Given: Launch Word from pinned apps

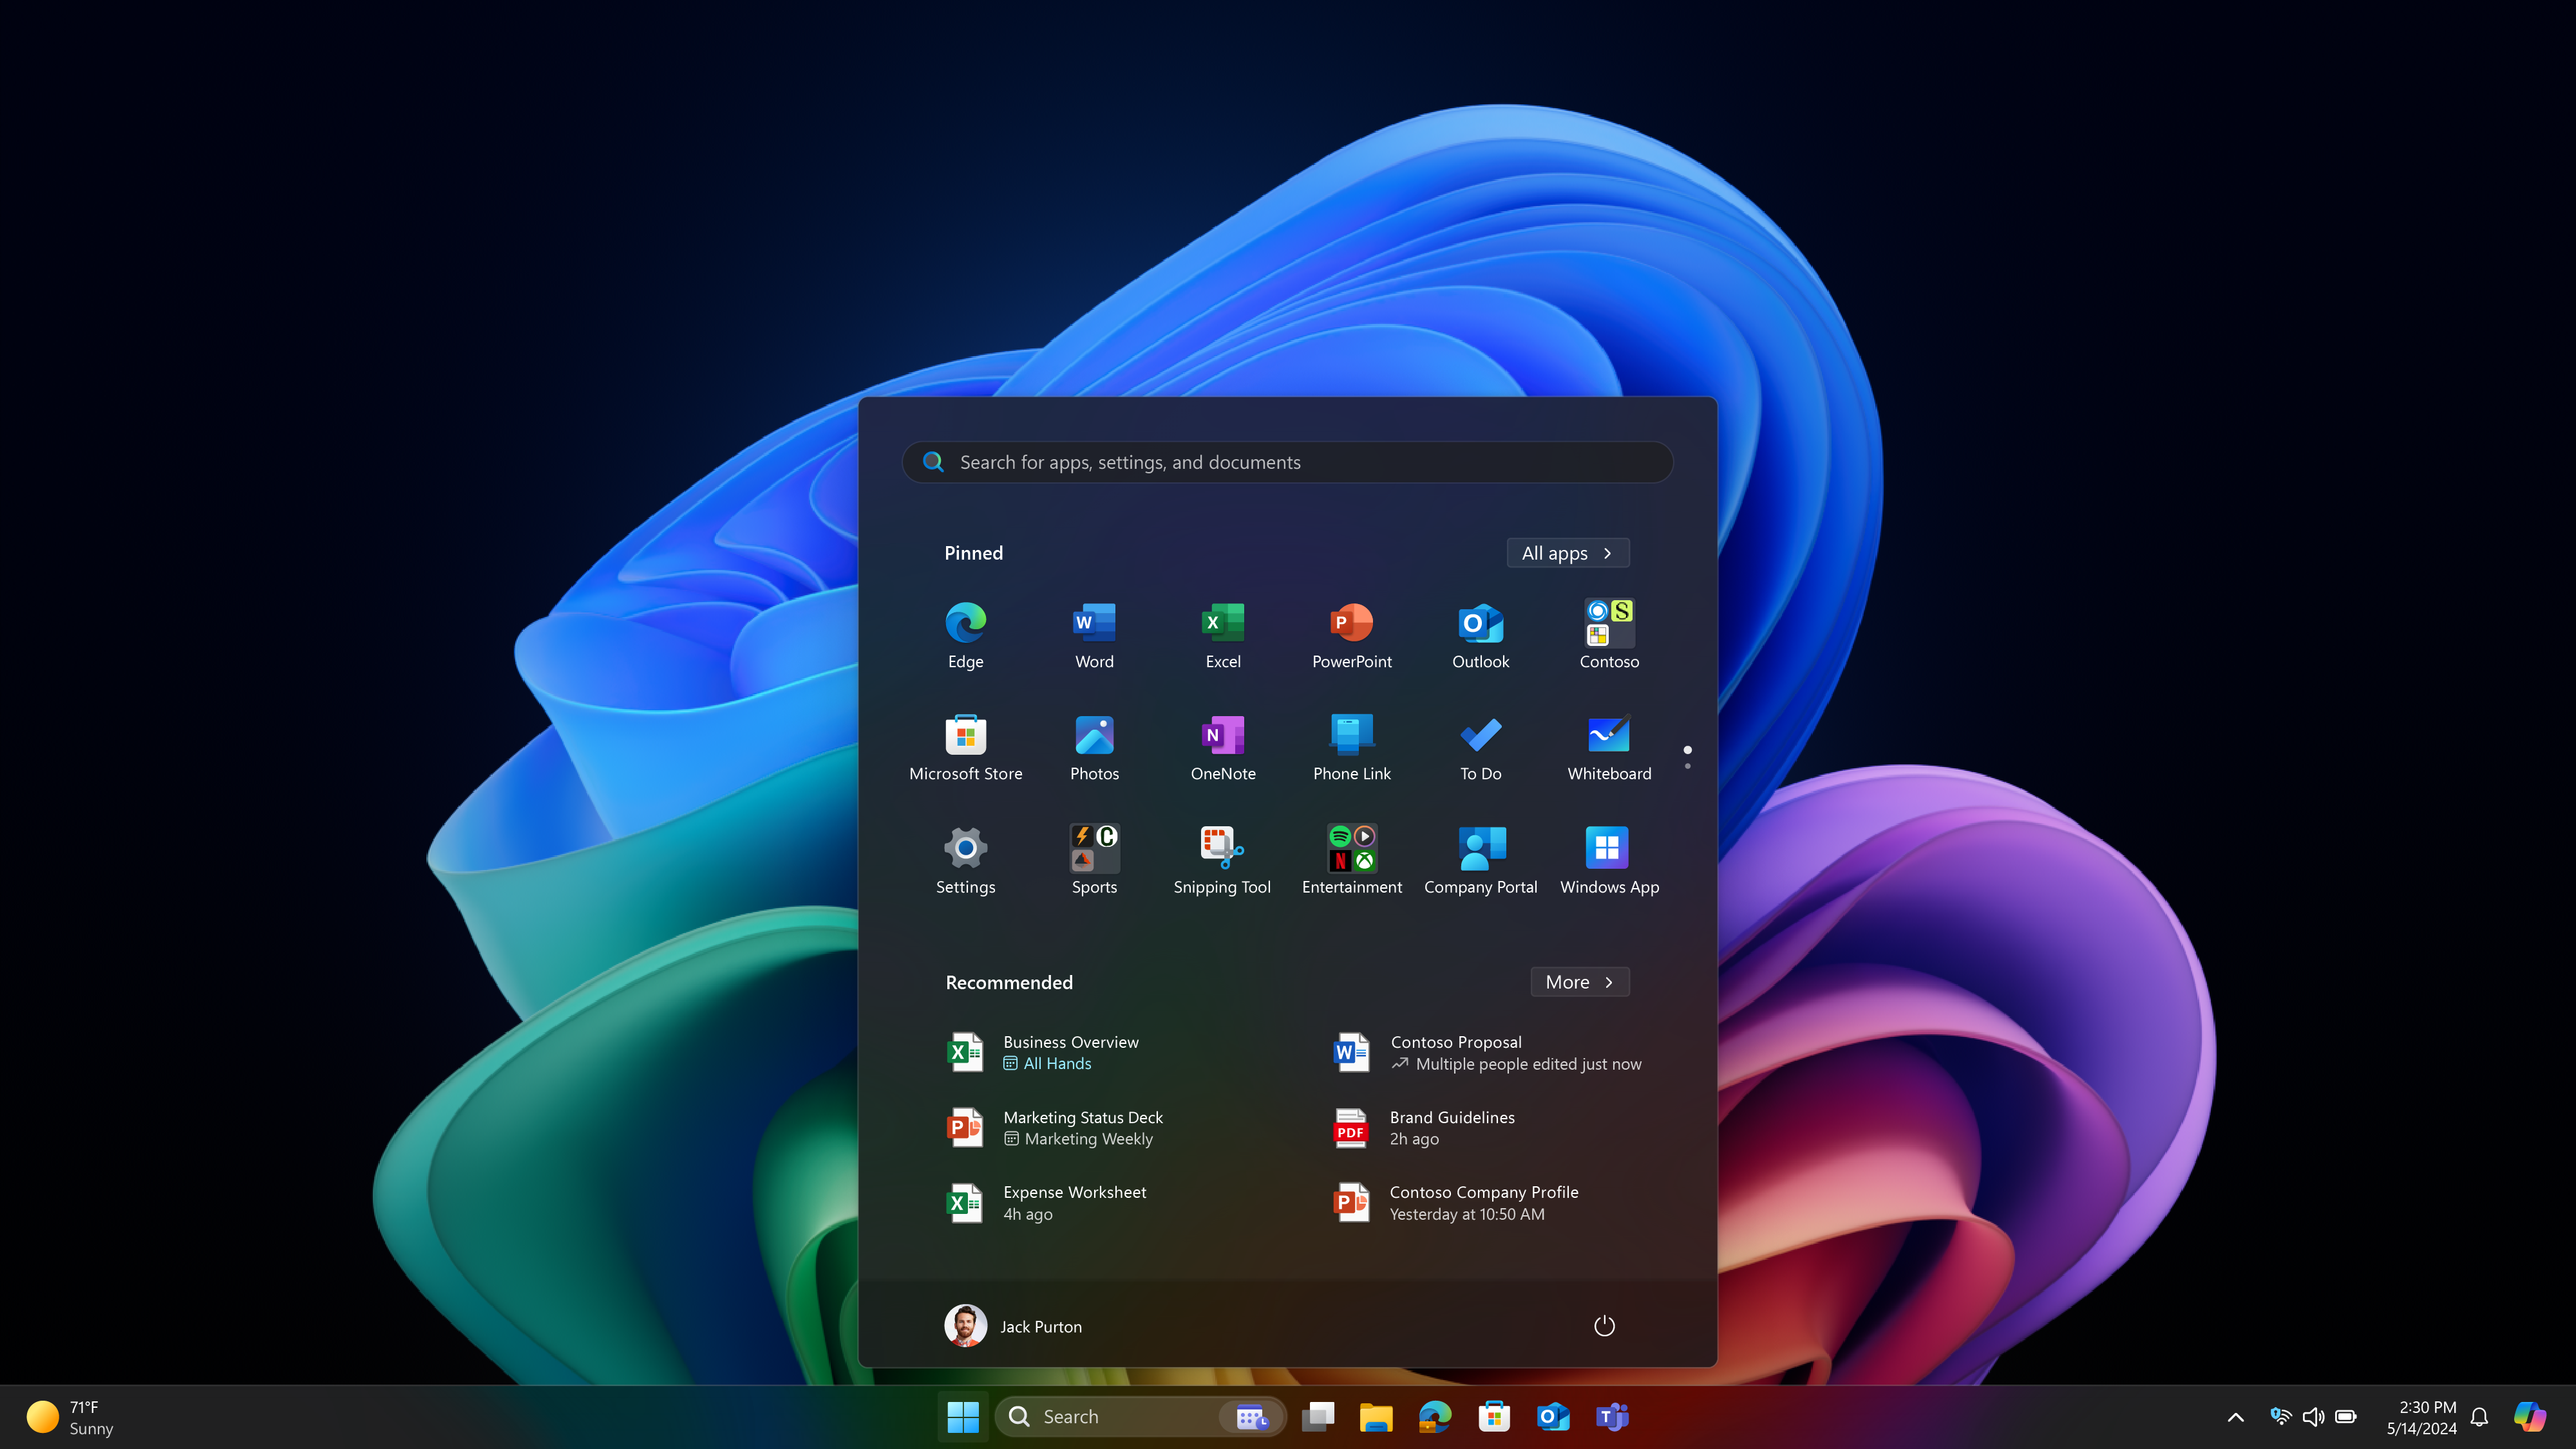Looking at the screenshot, I should pos(1094,635).
